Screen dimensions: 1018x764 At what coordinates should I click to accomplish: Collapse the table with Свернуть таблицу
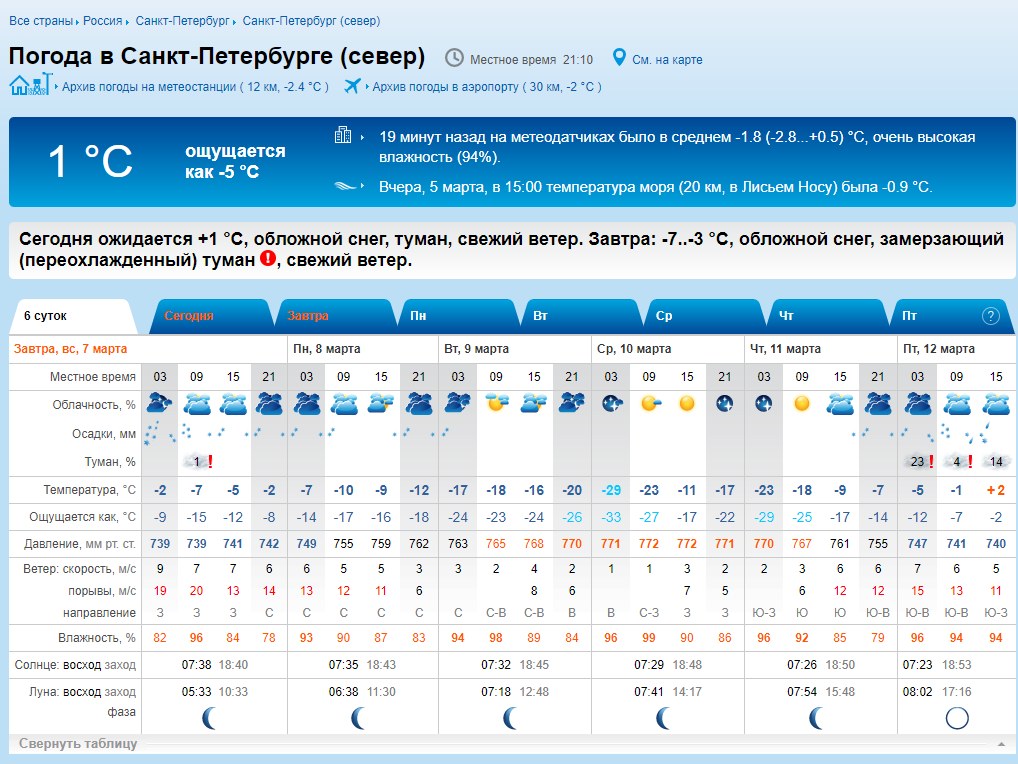[78, 744]
